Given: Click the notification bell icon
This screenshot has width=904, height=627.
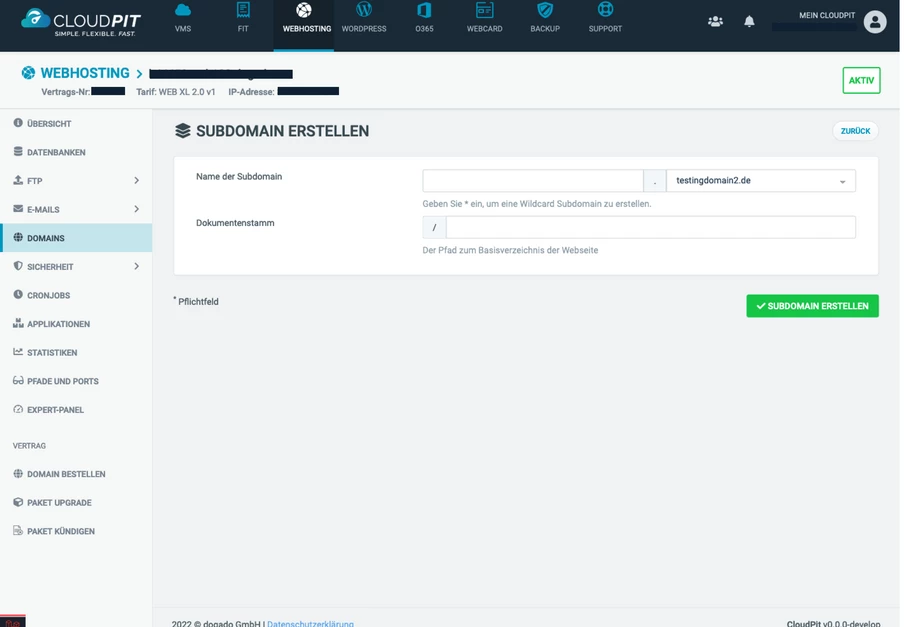Looking at the screenshot, I should click(x=749, y=21).
